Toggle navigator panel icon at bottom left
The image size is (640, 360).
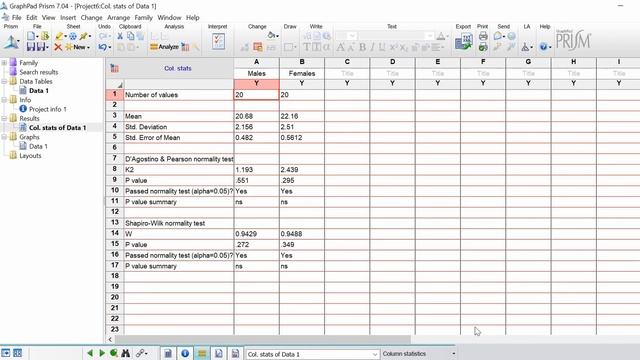(x=6, y=353)
